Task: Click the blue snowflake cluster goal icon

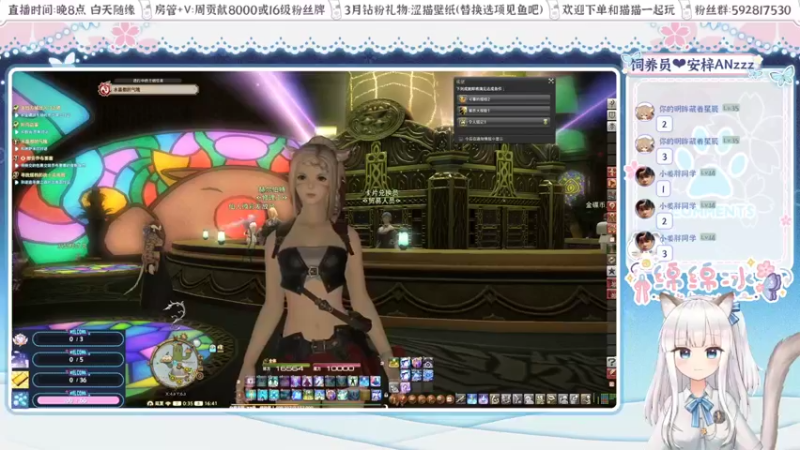Action: pyautogui.click(x=20, y=400)
